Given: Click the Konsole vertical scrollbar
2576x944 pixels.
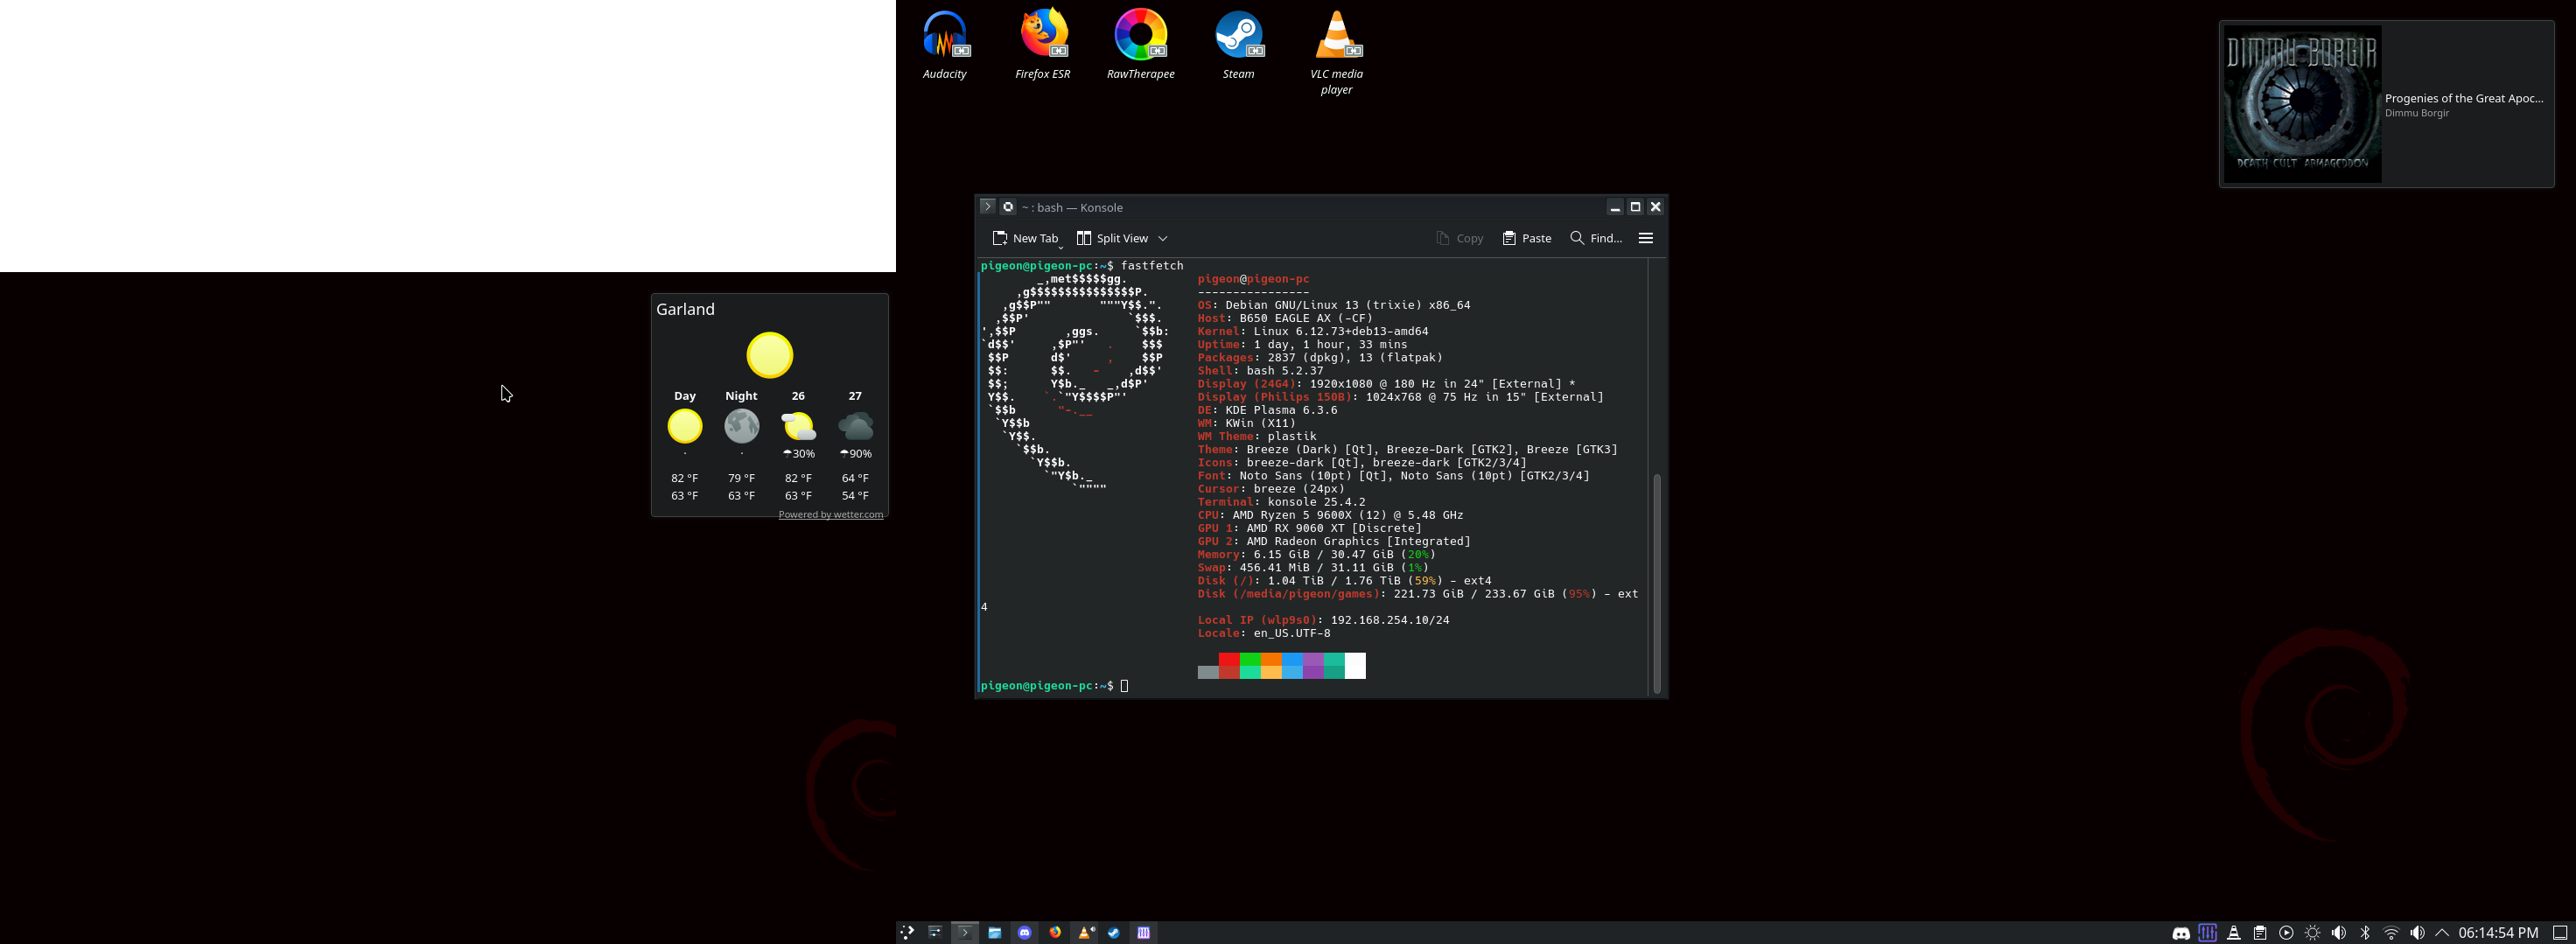Looking at the screenshot, I should tap(1656, 583).
